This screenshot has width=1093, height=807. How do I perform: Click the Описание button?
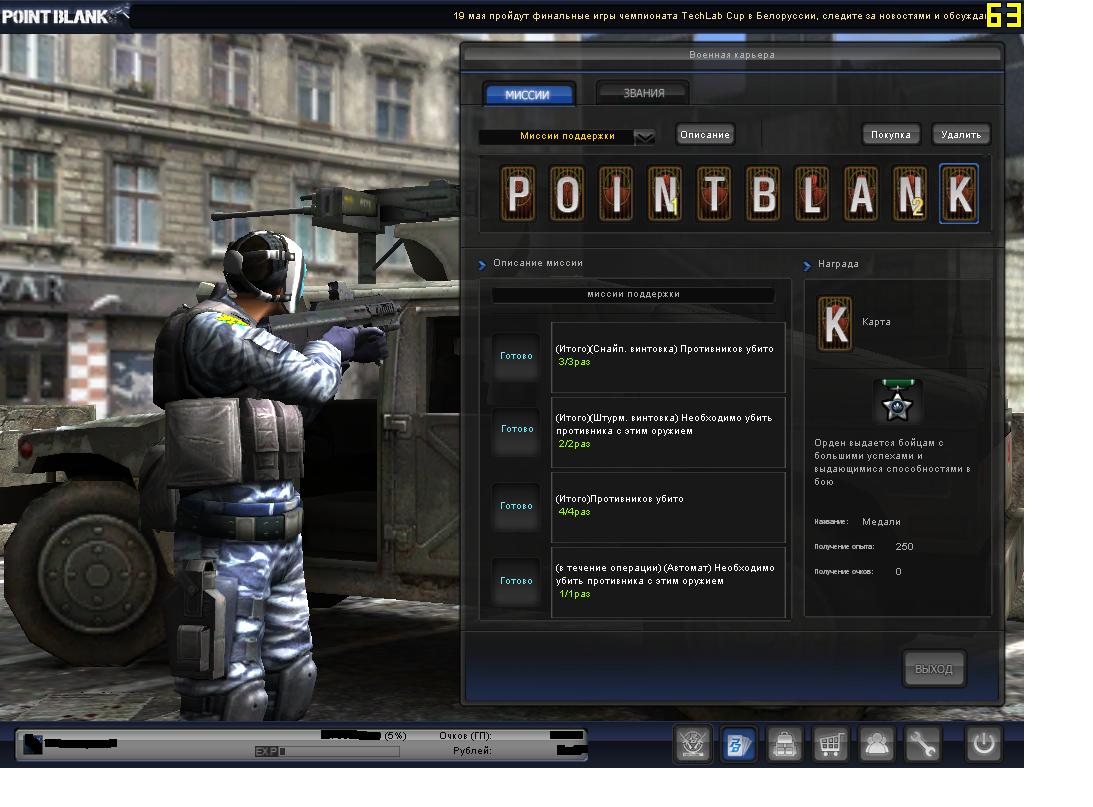(x=705, y=134)
